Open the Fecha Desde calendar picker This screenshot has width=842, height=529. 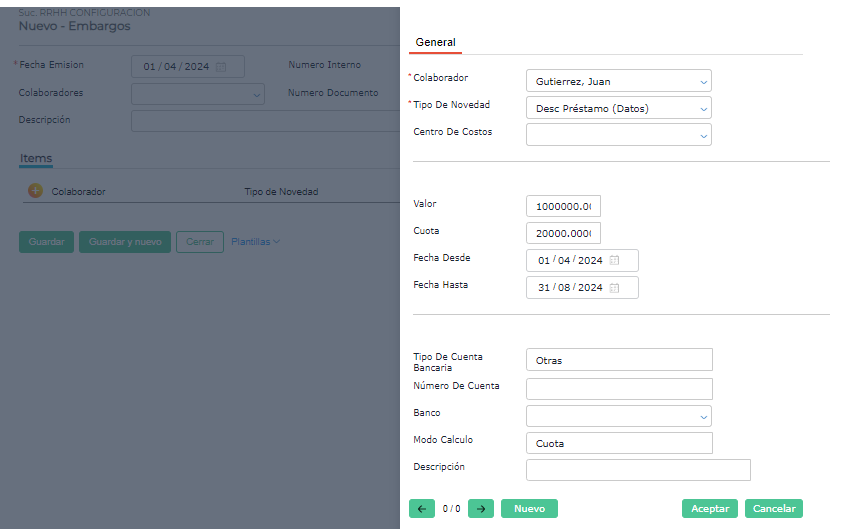click(x=615, y=261)
